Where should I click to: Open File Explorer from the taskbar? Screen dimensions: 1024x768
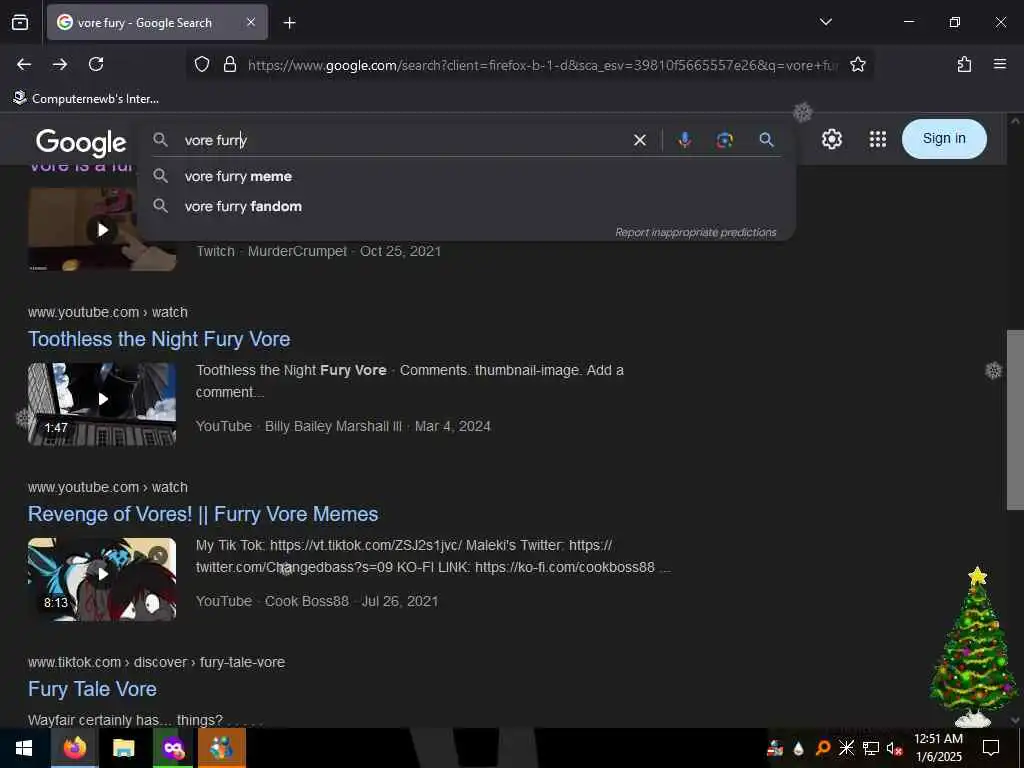[123, 748]
